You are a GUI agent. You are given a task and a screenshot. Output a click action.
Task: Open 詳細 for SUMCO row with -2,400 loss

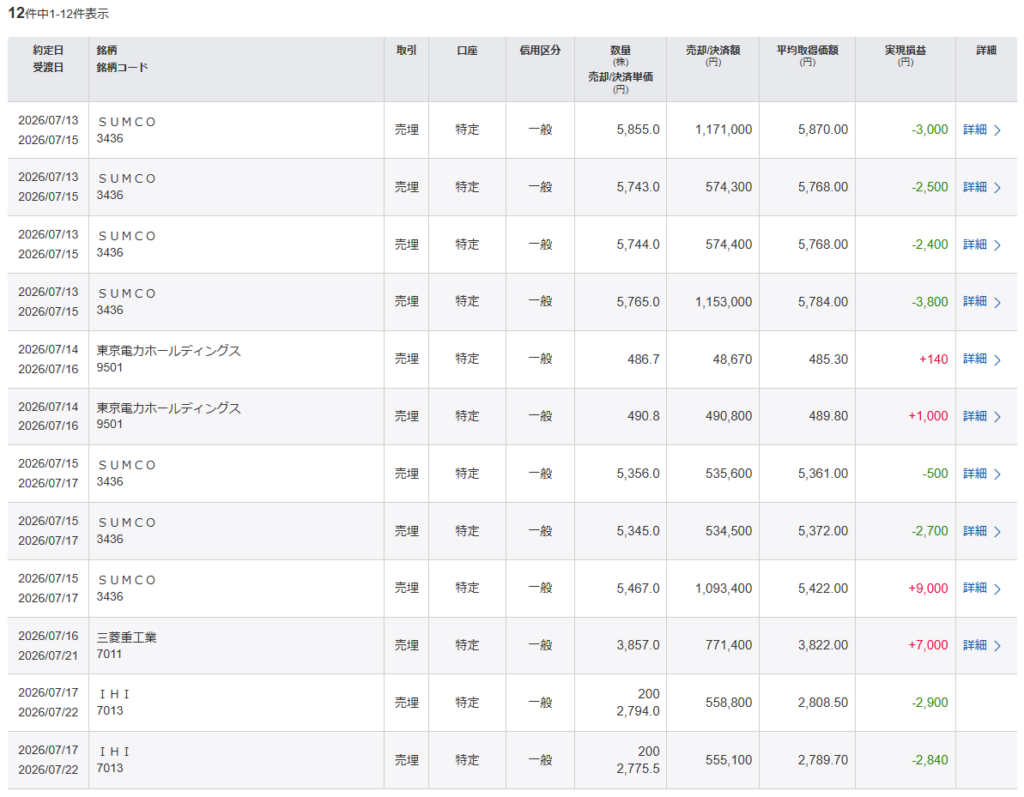(982, 245)
